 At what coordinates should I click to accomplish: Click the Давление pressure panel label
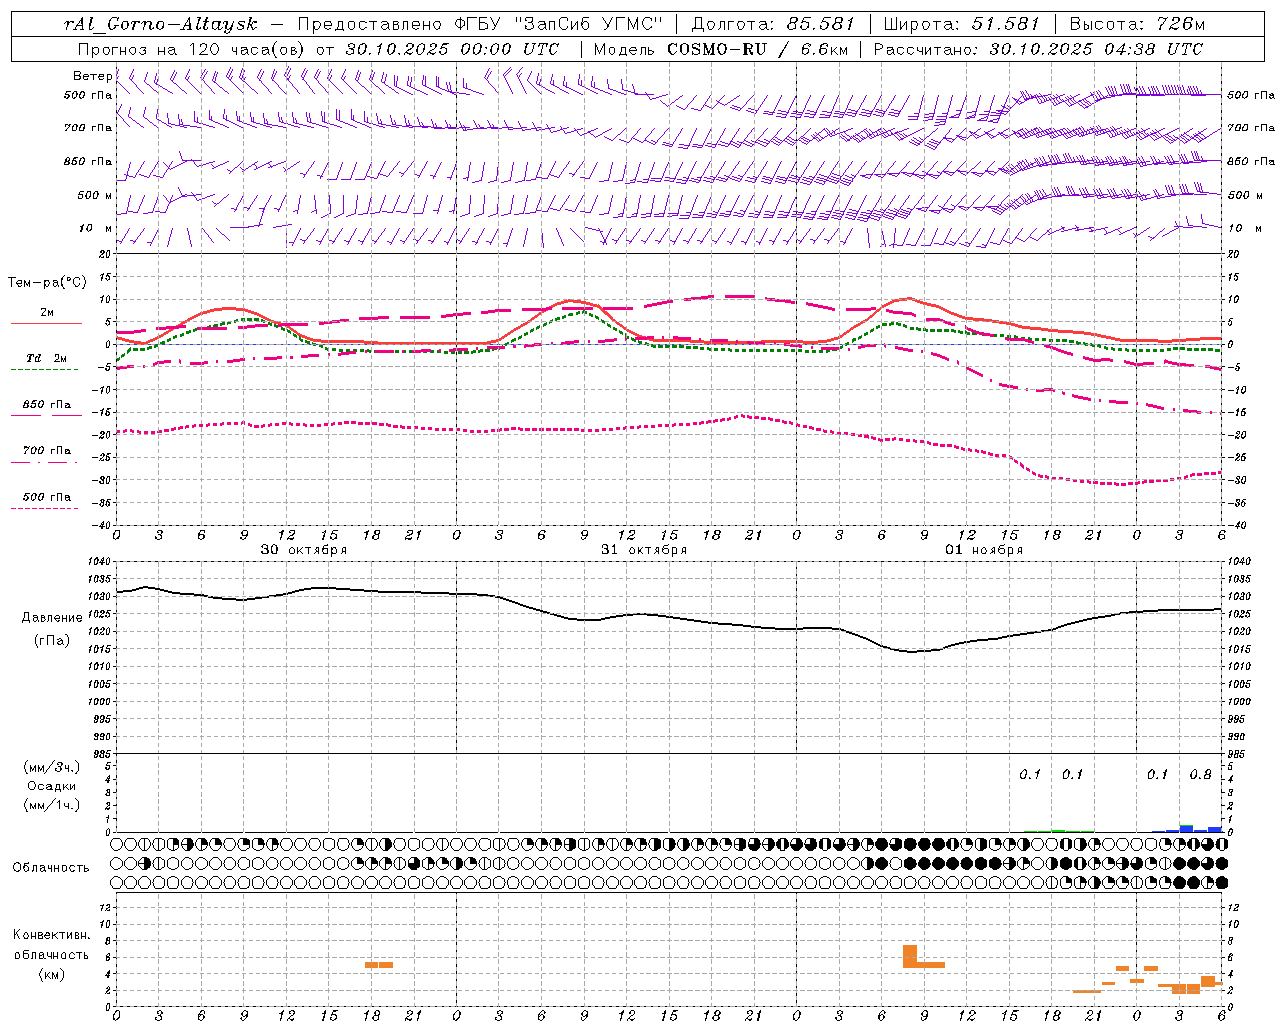tap(52, 618)
